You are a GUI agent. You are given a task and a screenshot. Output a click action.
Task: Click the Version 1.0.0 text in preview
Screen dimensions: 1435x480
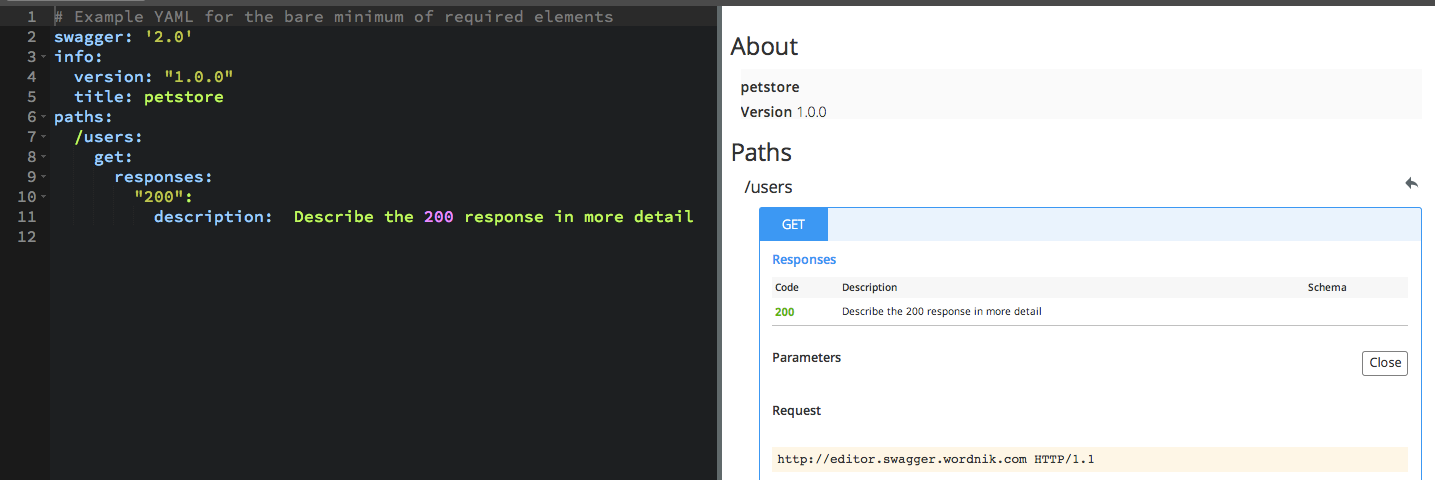click(783, 112)
